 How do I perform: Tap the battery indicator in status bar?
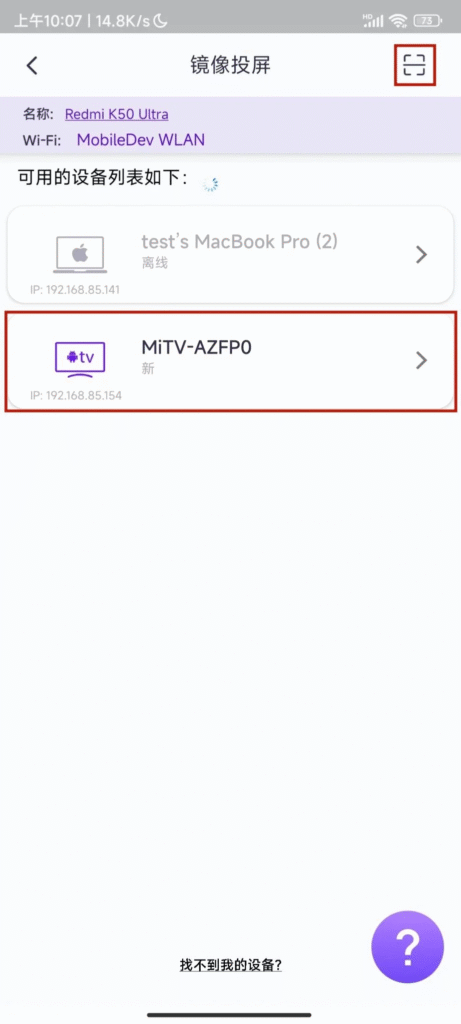point(427,22)
